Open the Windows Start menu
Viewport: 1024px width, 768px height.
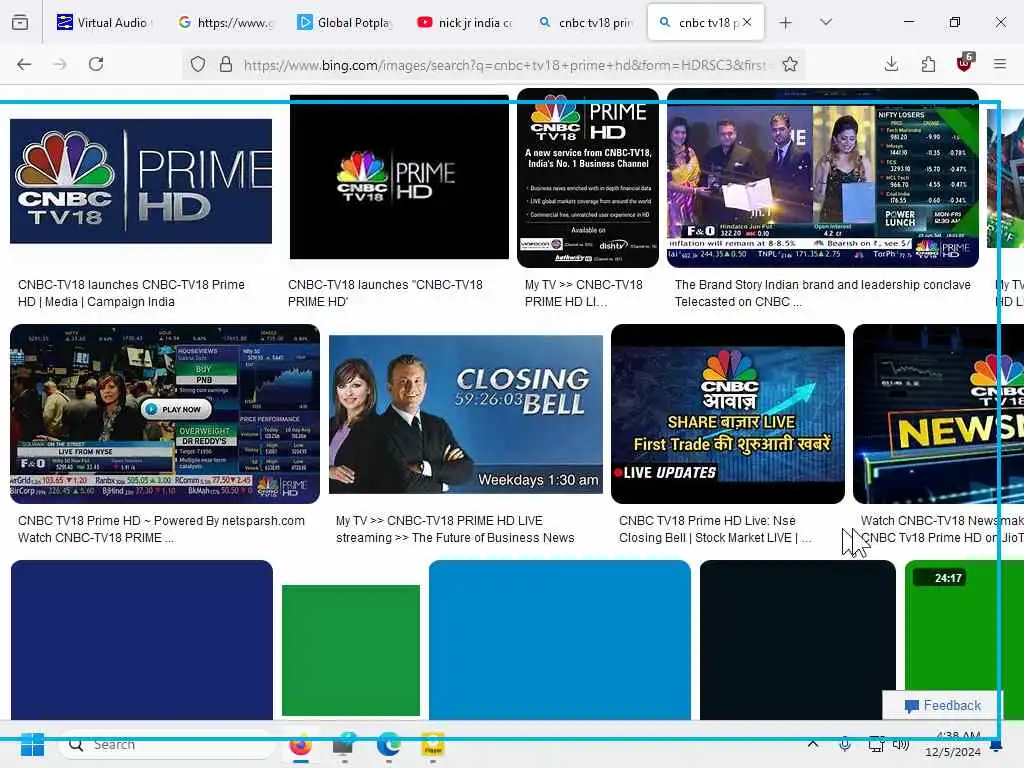point(32,744)
